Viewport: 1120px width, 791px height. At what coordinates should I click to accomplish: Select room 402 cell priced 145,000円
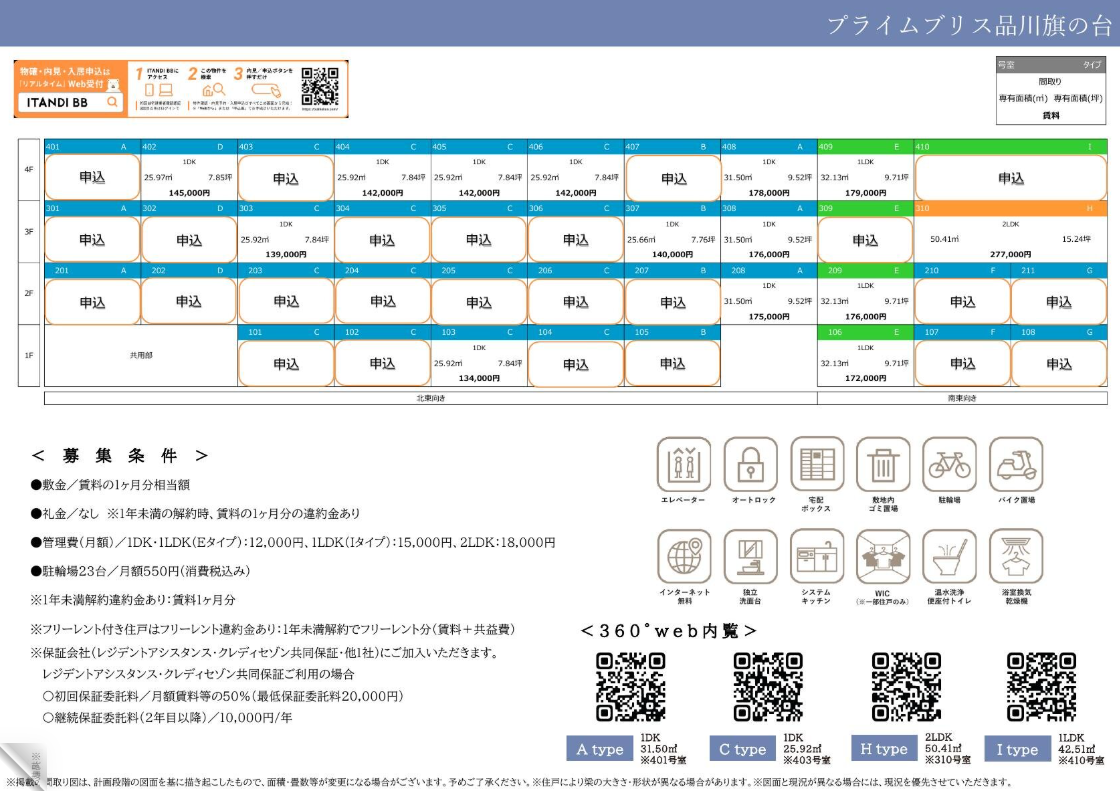click(189, 177)
